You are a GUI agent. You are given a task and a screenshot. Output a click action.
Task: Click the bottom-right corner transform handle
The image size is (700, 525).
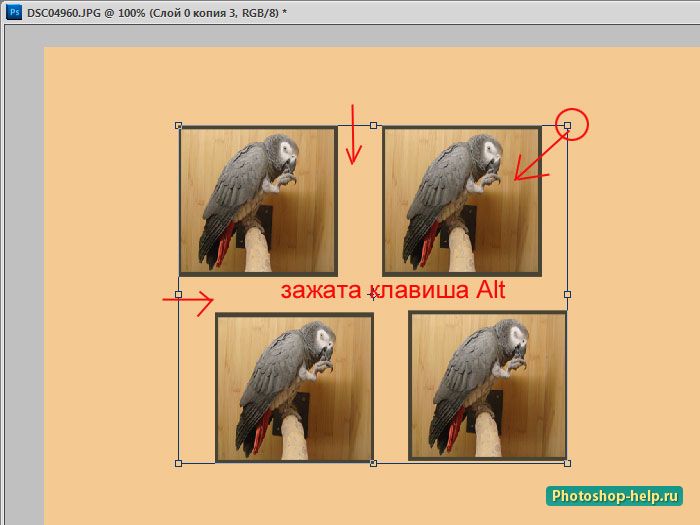pyautogui.click(x=567, y=463)
